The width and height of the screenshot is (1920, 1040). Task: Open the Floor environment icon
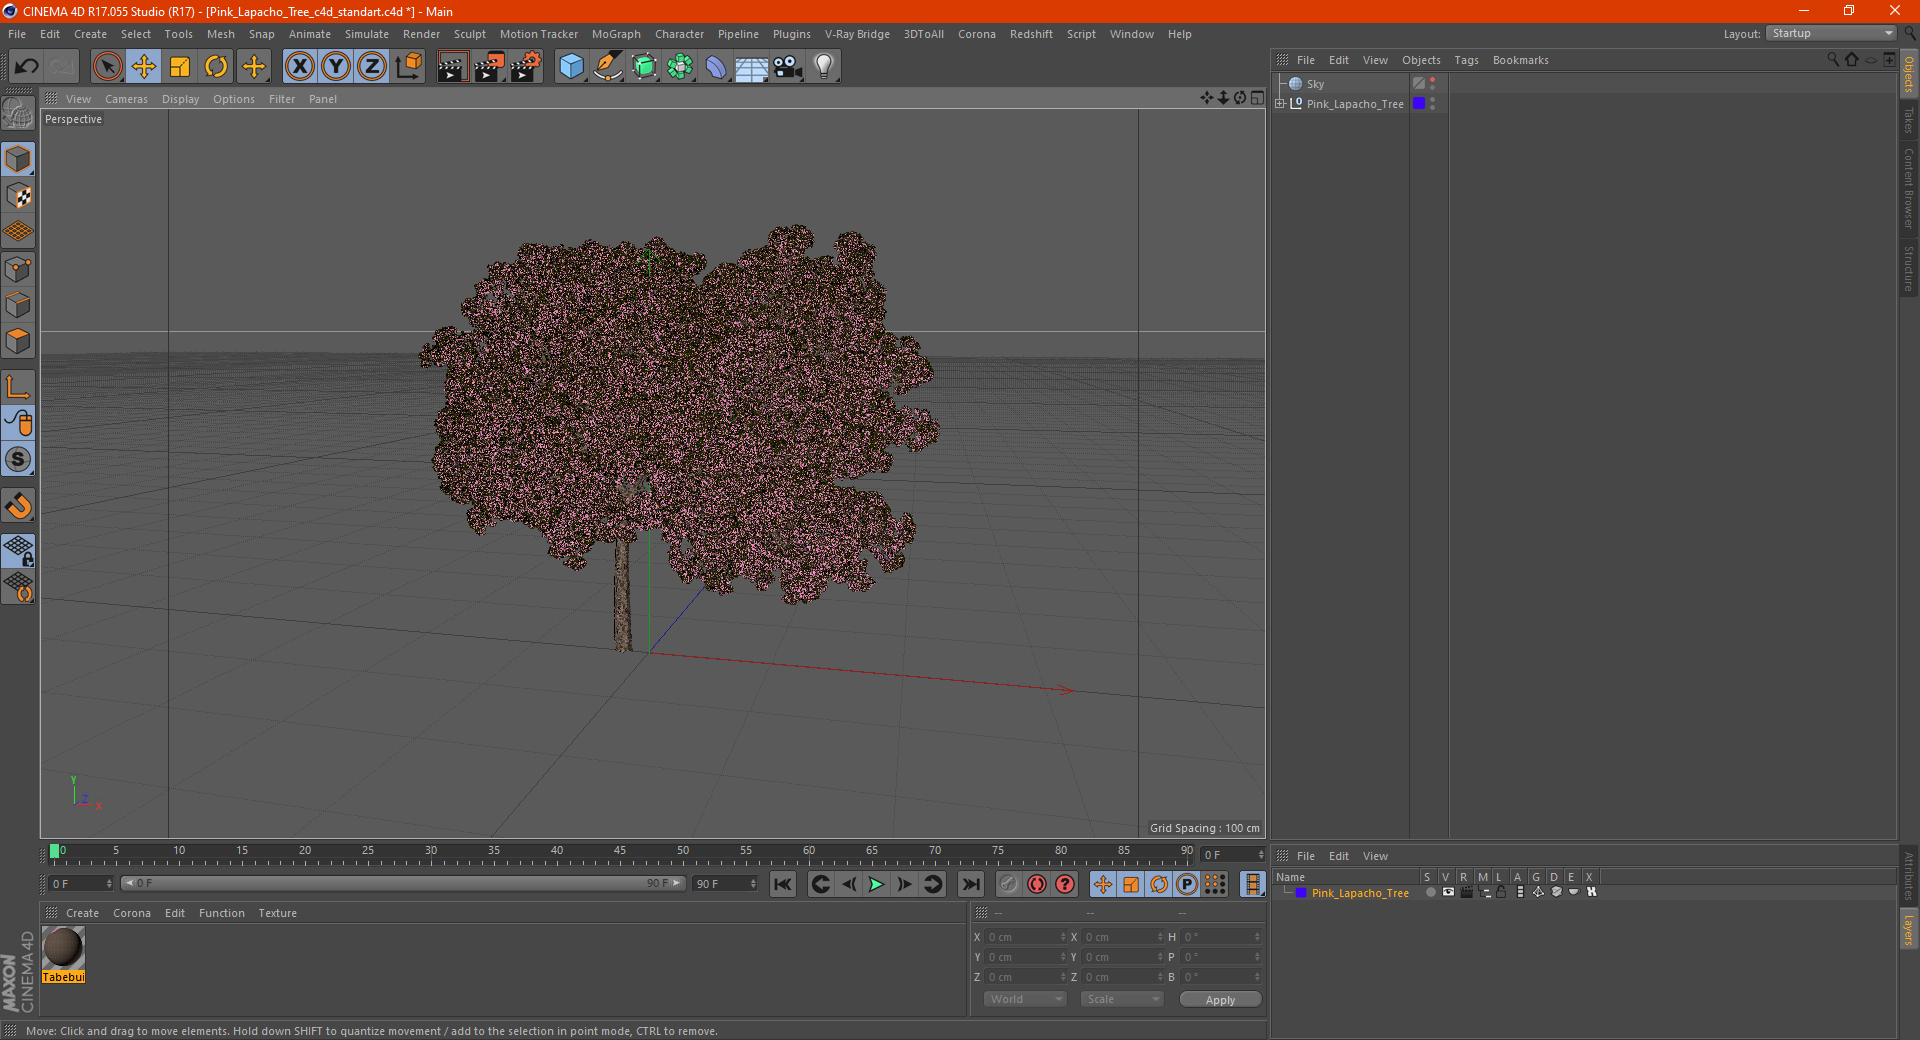(751, 67)
